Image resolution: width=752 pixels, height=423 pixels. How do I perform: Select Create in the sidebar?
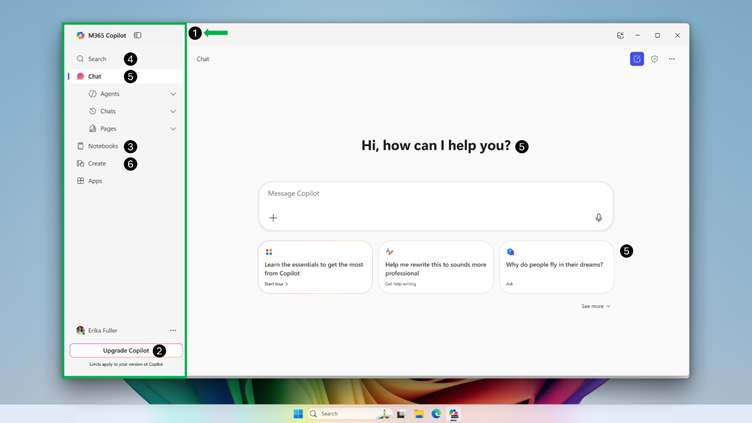(97, 164)
